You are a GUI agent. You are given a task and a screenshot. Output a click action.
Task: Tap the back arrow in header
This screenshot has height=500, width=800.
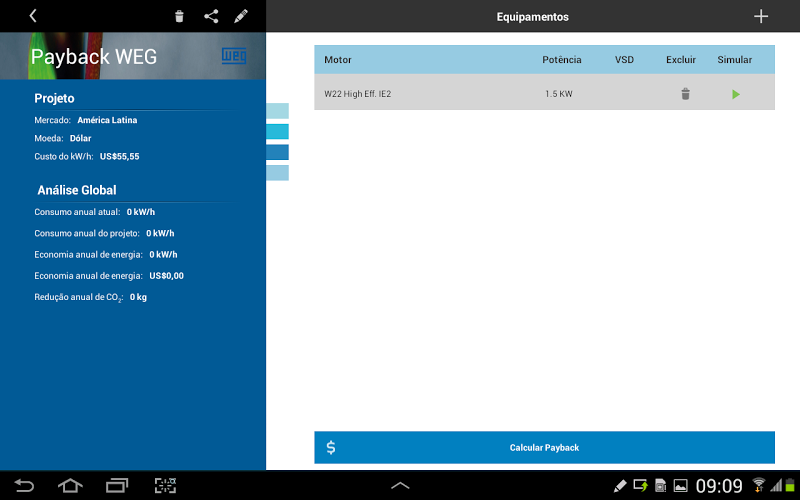[x=33, y=16]
